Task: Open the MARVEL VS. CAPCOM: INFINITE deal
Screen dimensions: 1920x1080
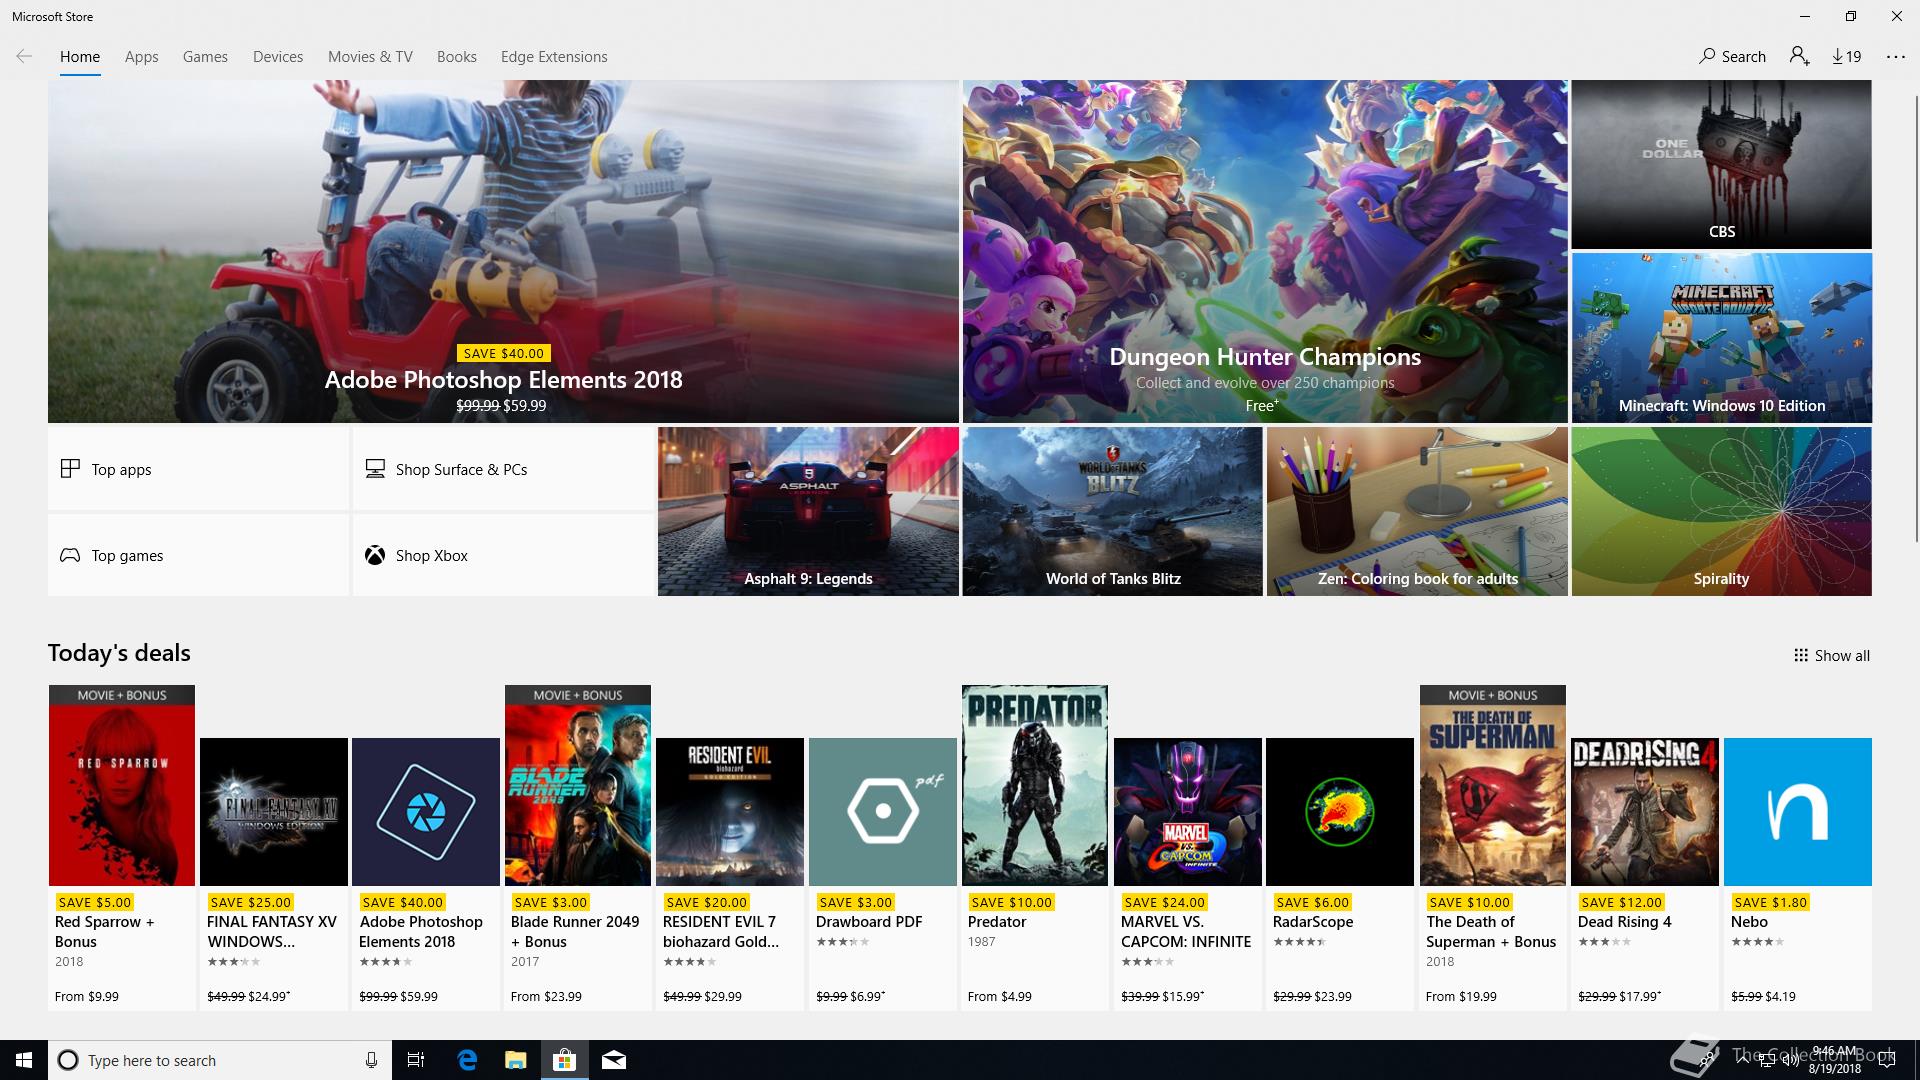Action: [1188, 874]
